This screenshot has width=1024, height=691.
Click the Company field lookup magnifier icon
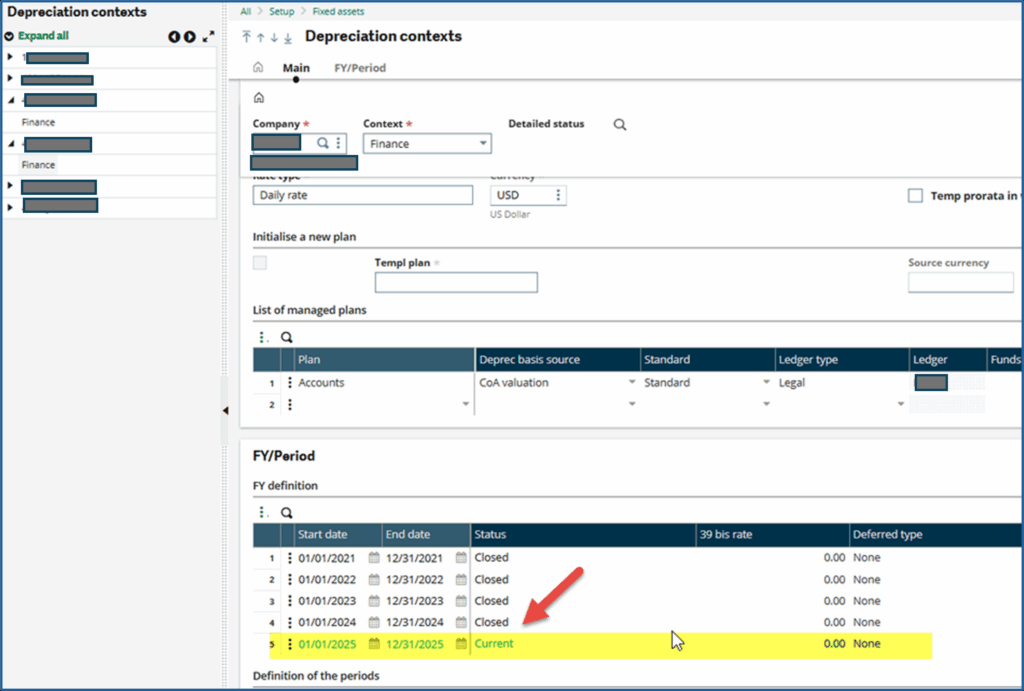pyautogui.click(x=323, y=144)
